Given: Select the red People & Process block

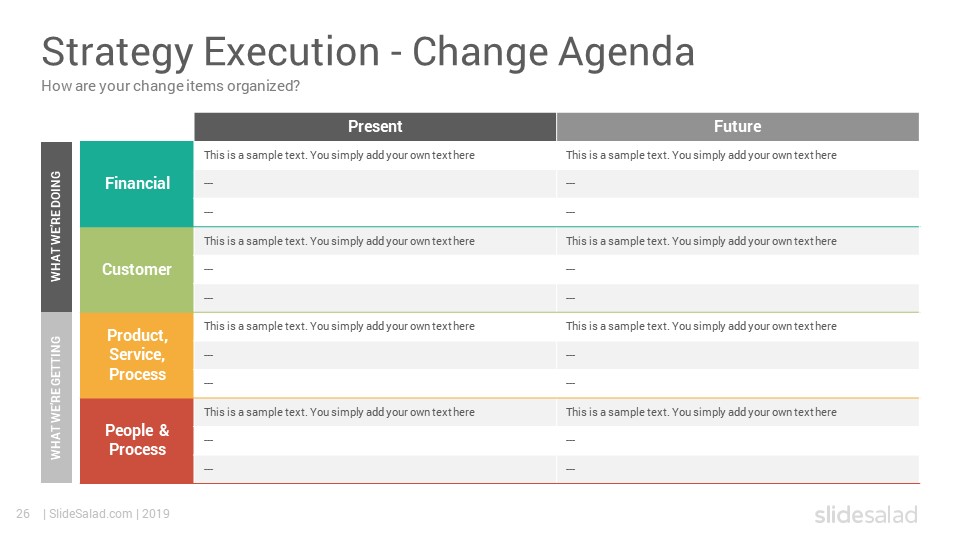Looking at the screenshot, I should [137, 440].
